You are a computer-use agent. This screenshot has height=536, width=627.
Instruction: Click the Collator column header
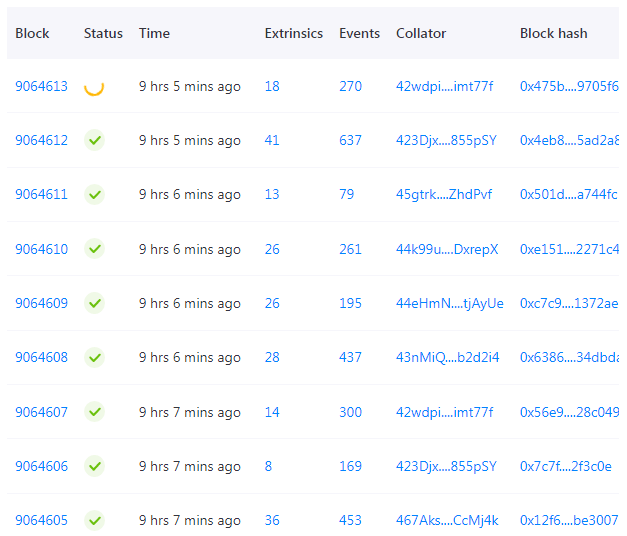421,33
